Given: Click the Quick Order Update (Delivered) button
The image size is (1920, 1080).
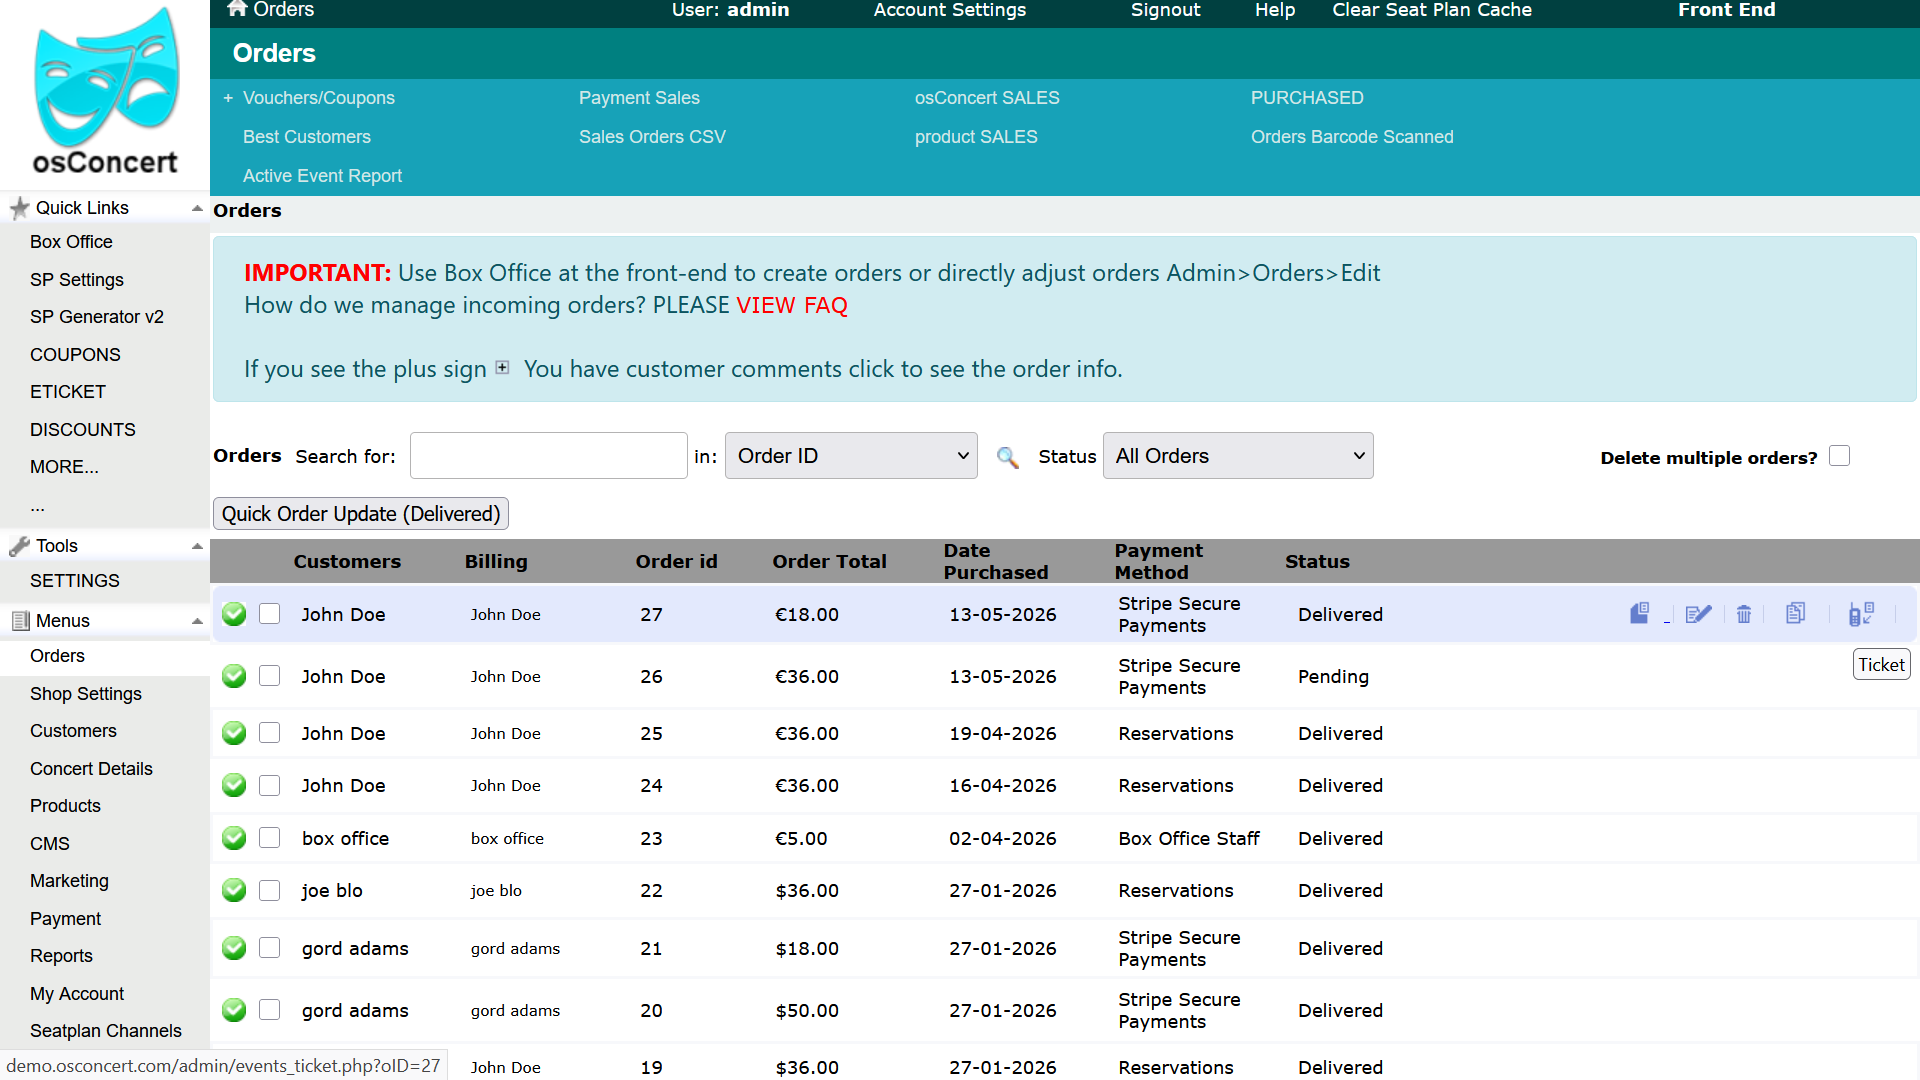Looking at the screenshot, I should (361, 514).
